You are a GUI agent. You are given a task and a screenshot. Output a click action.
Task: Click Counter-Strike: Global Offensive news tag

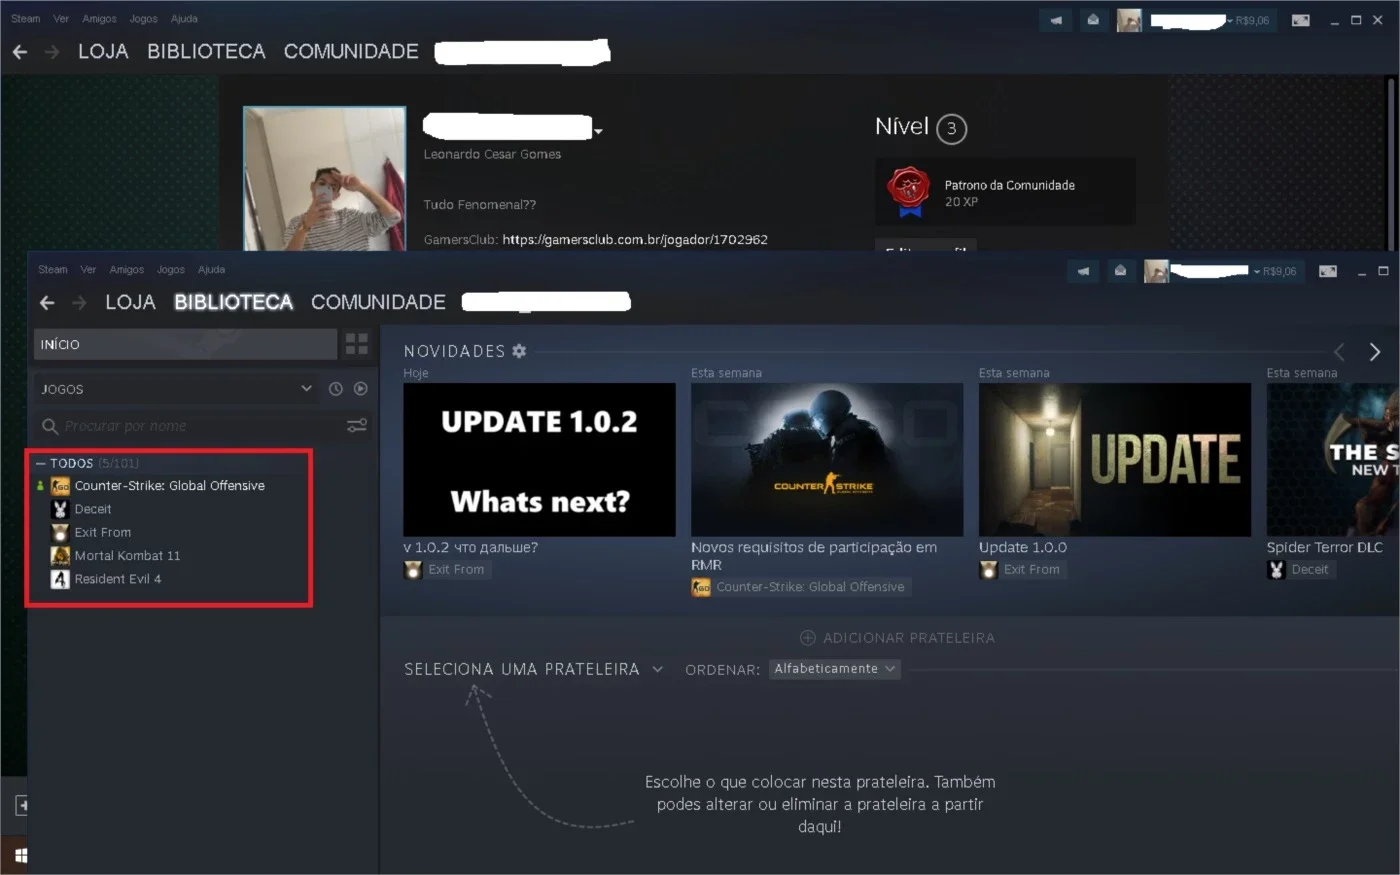tap(799, 587)
